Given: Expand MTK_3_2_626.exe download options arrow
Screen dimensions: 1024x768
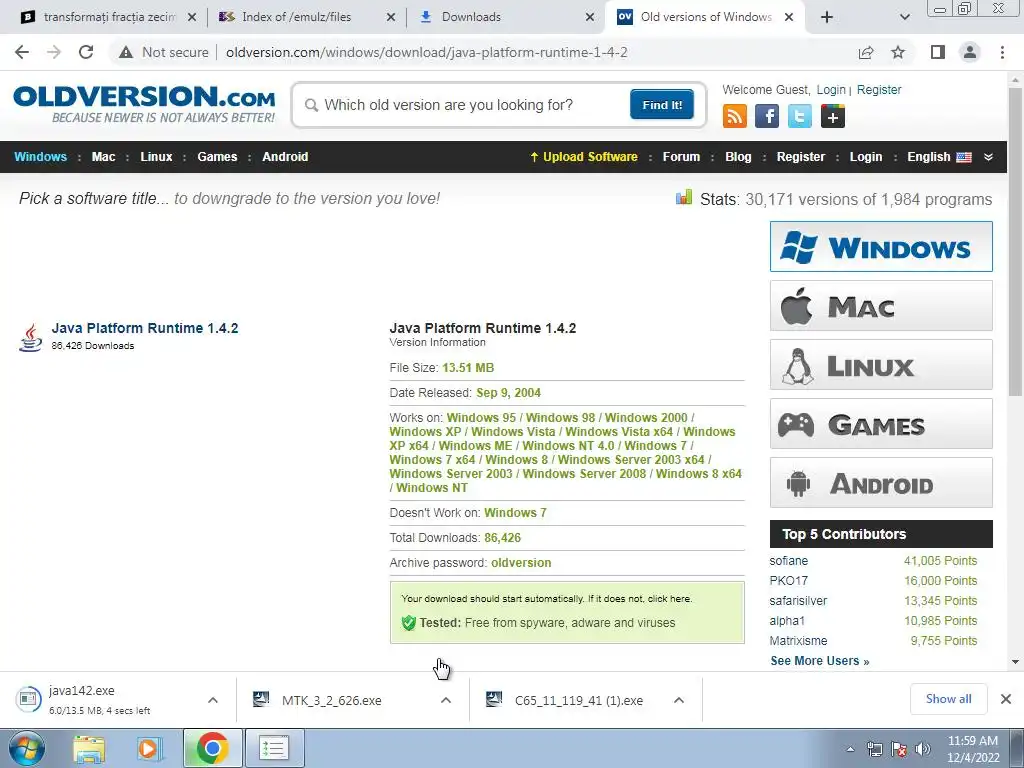Looking at the screenshot, I should click(446, 700).
